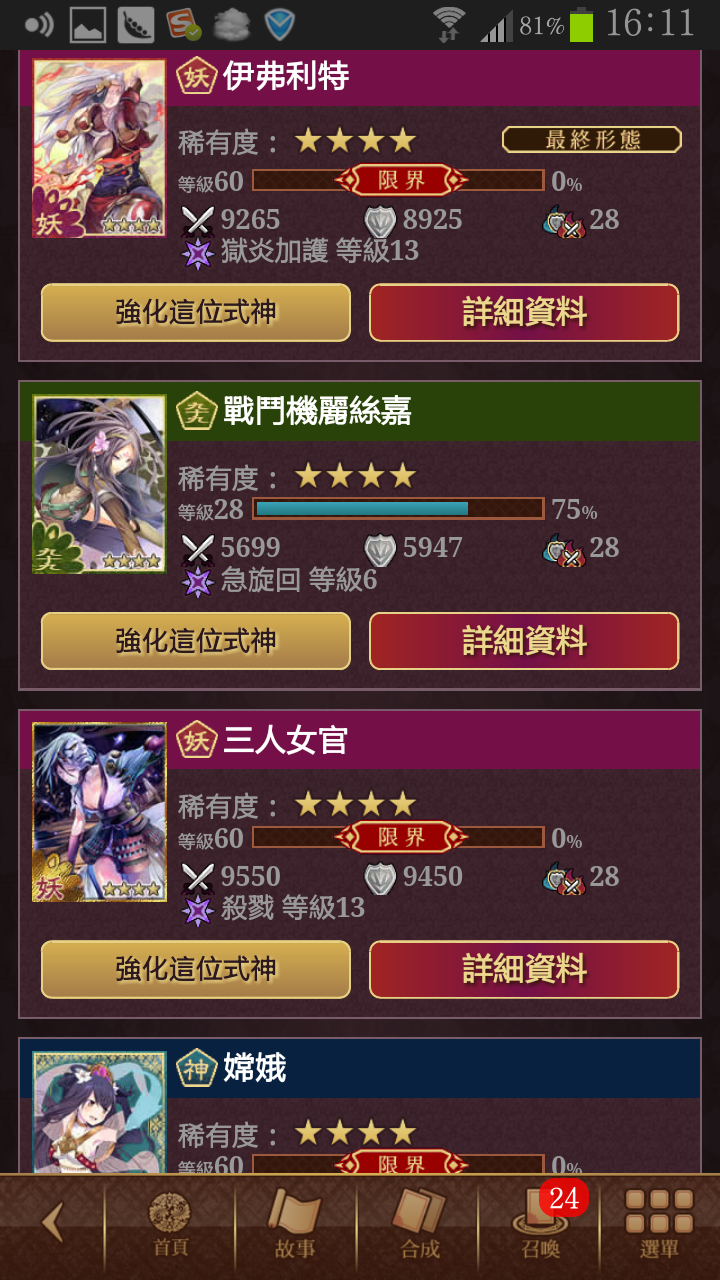Open the 故事 story scroll icon
The height and width of the screenshot is (1280, 720).
[x=294, y=1226]
